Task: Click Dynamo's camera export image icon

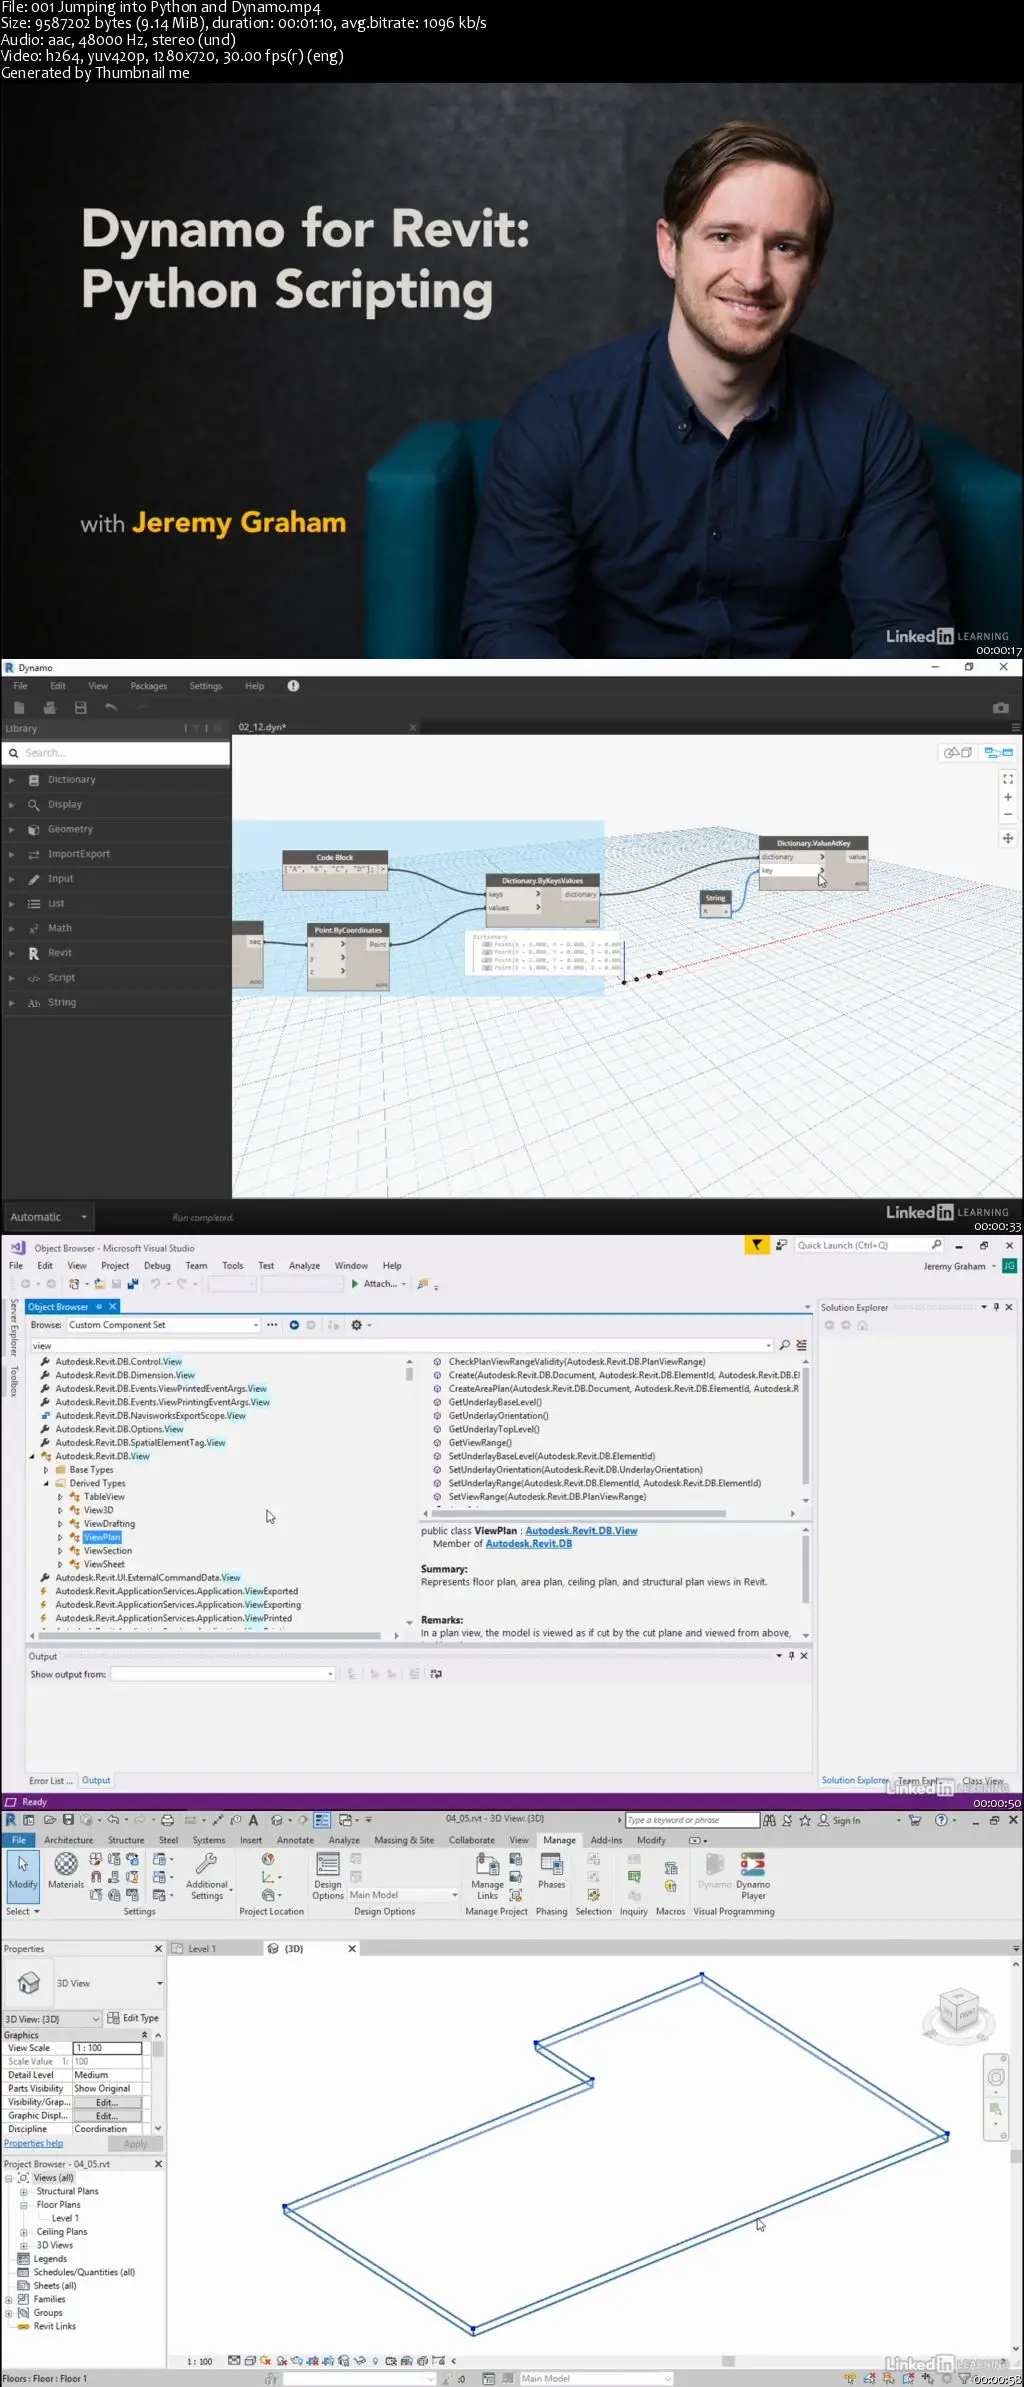Action: [1000, 708]
